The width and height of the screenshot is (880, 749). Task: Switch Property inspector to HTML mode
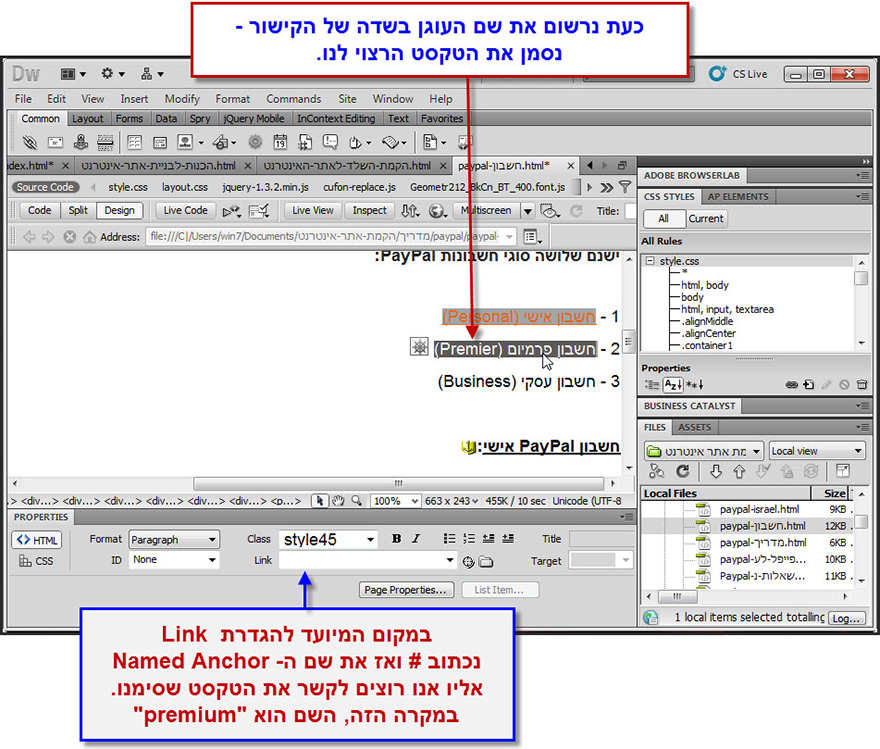(x=37, y=540)
